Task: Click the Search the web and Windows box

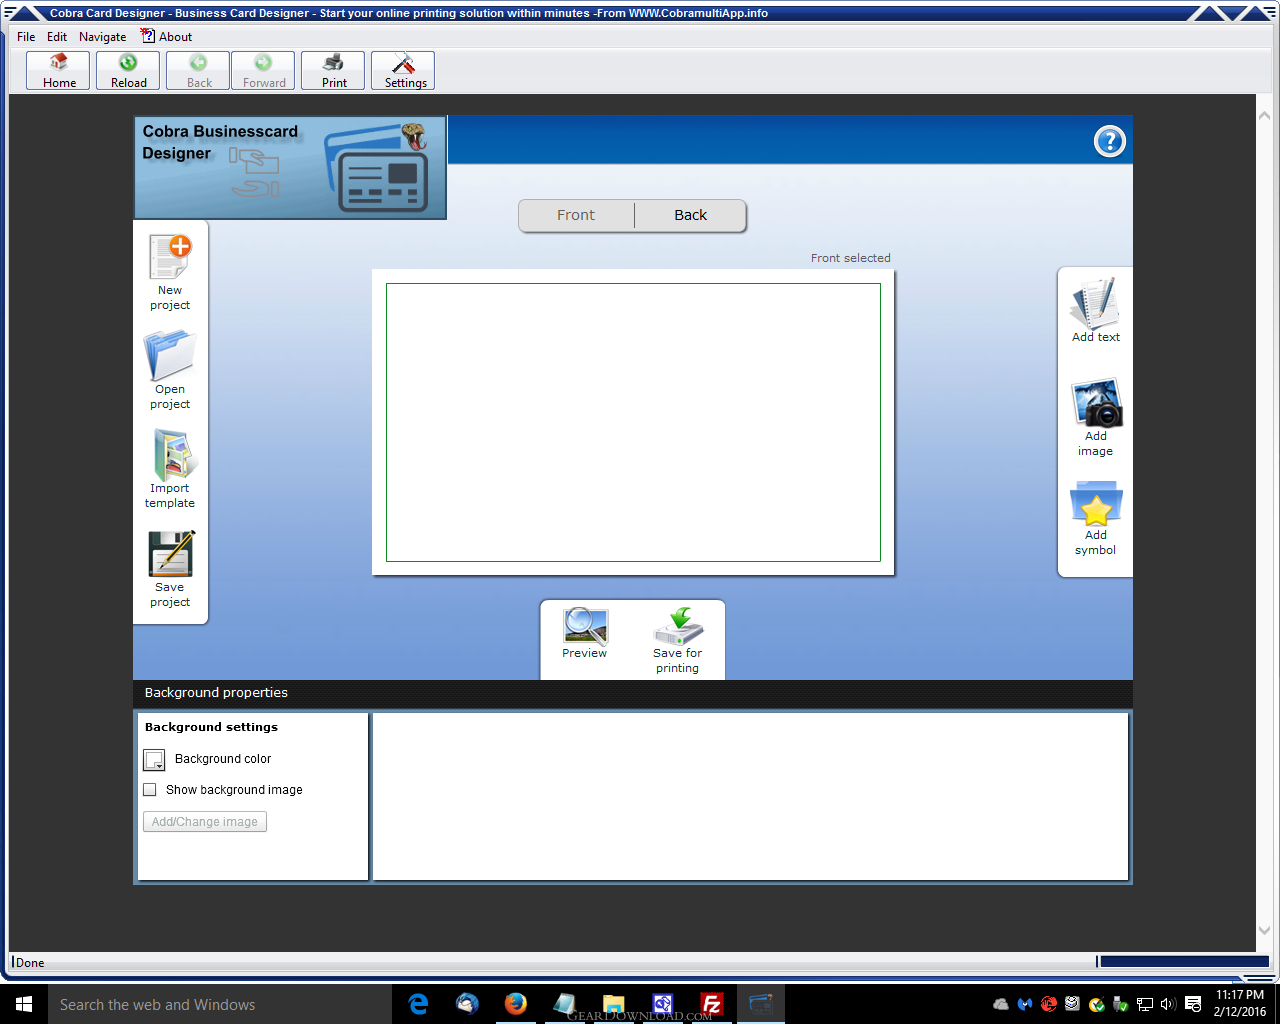Action: (220, 1004)
